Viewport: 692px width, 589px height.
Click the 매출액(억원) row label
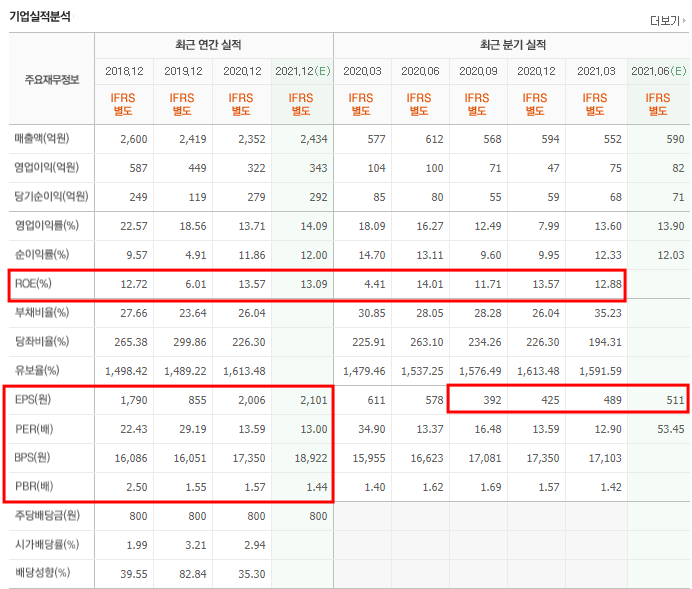42,139
